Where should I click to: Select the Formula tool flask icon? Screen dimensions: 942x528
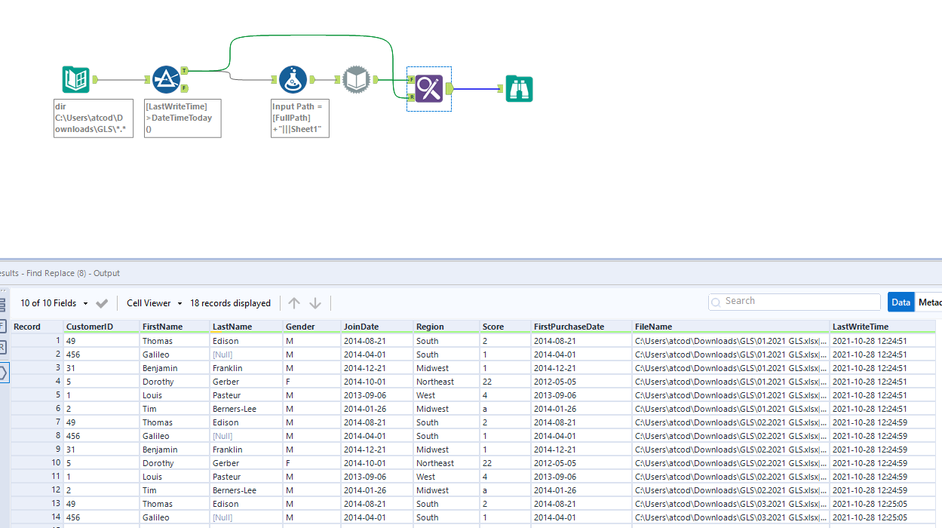tap(292, 79)
